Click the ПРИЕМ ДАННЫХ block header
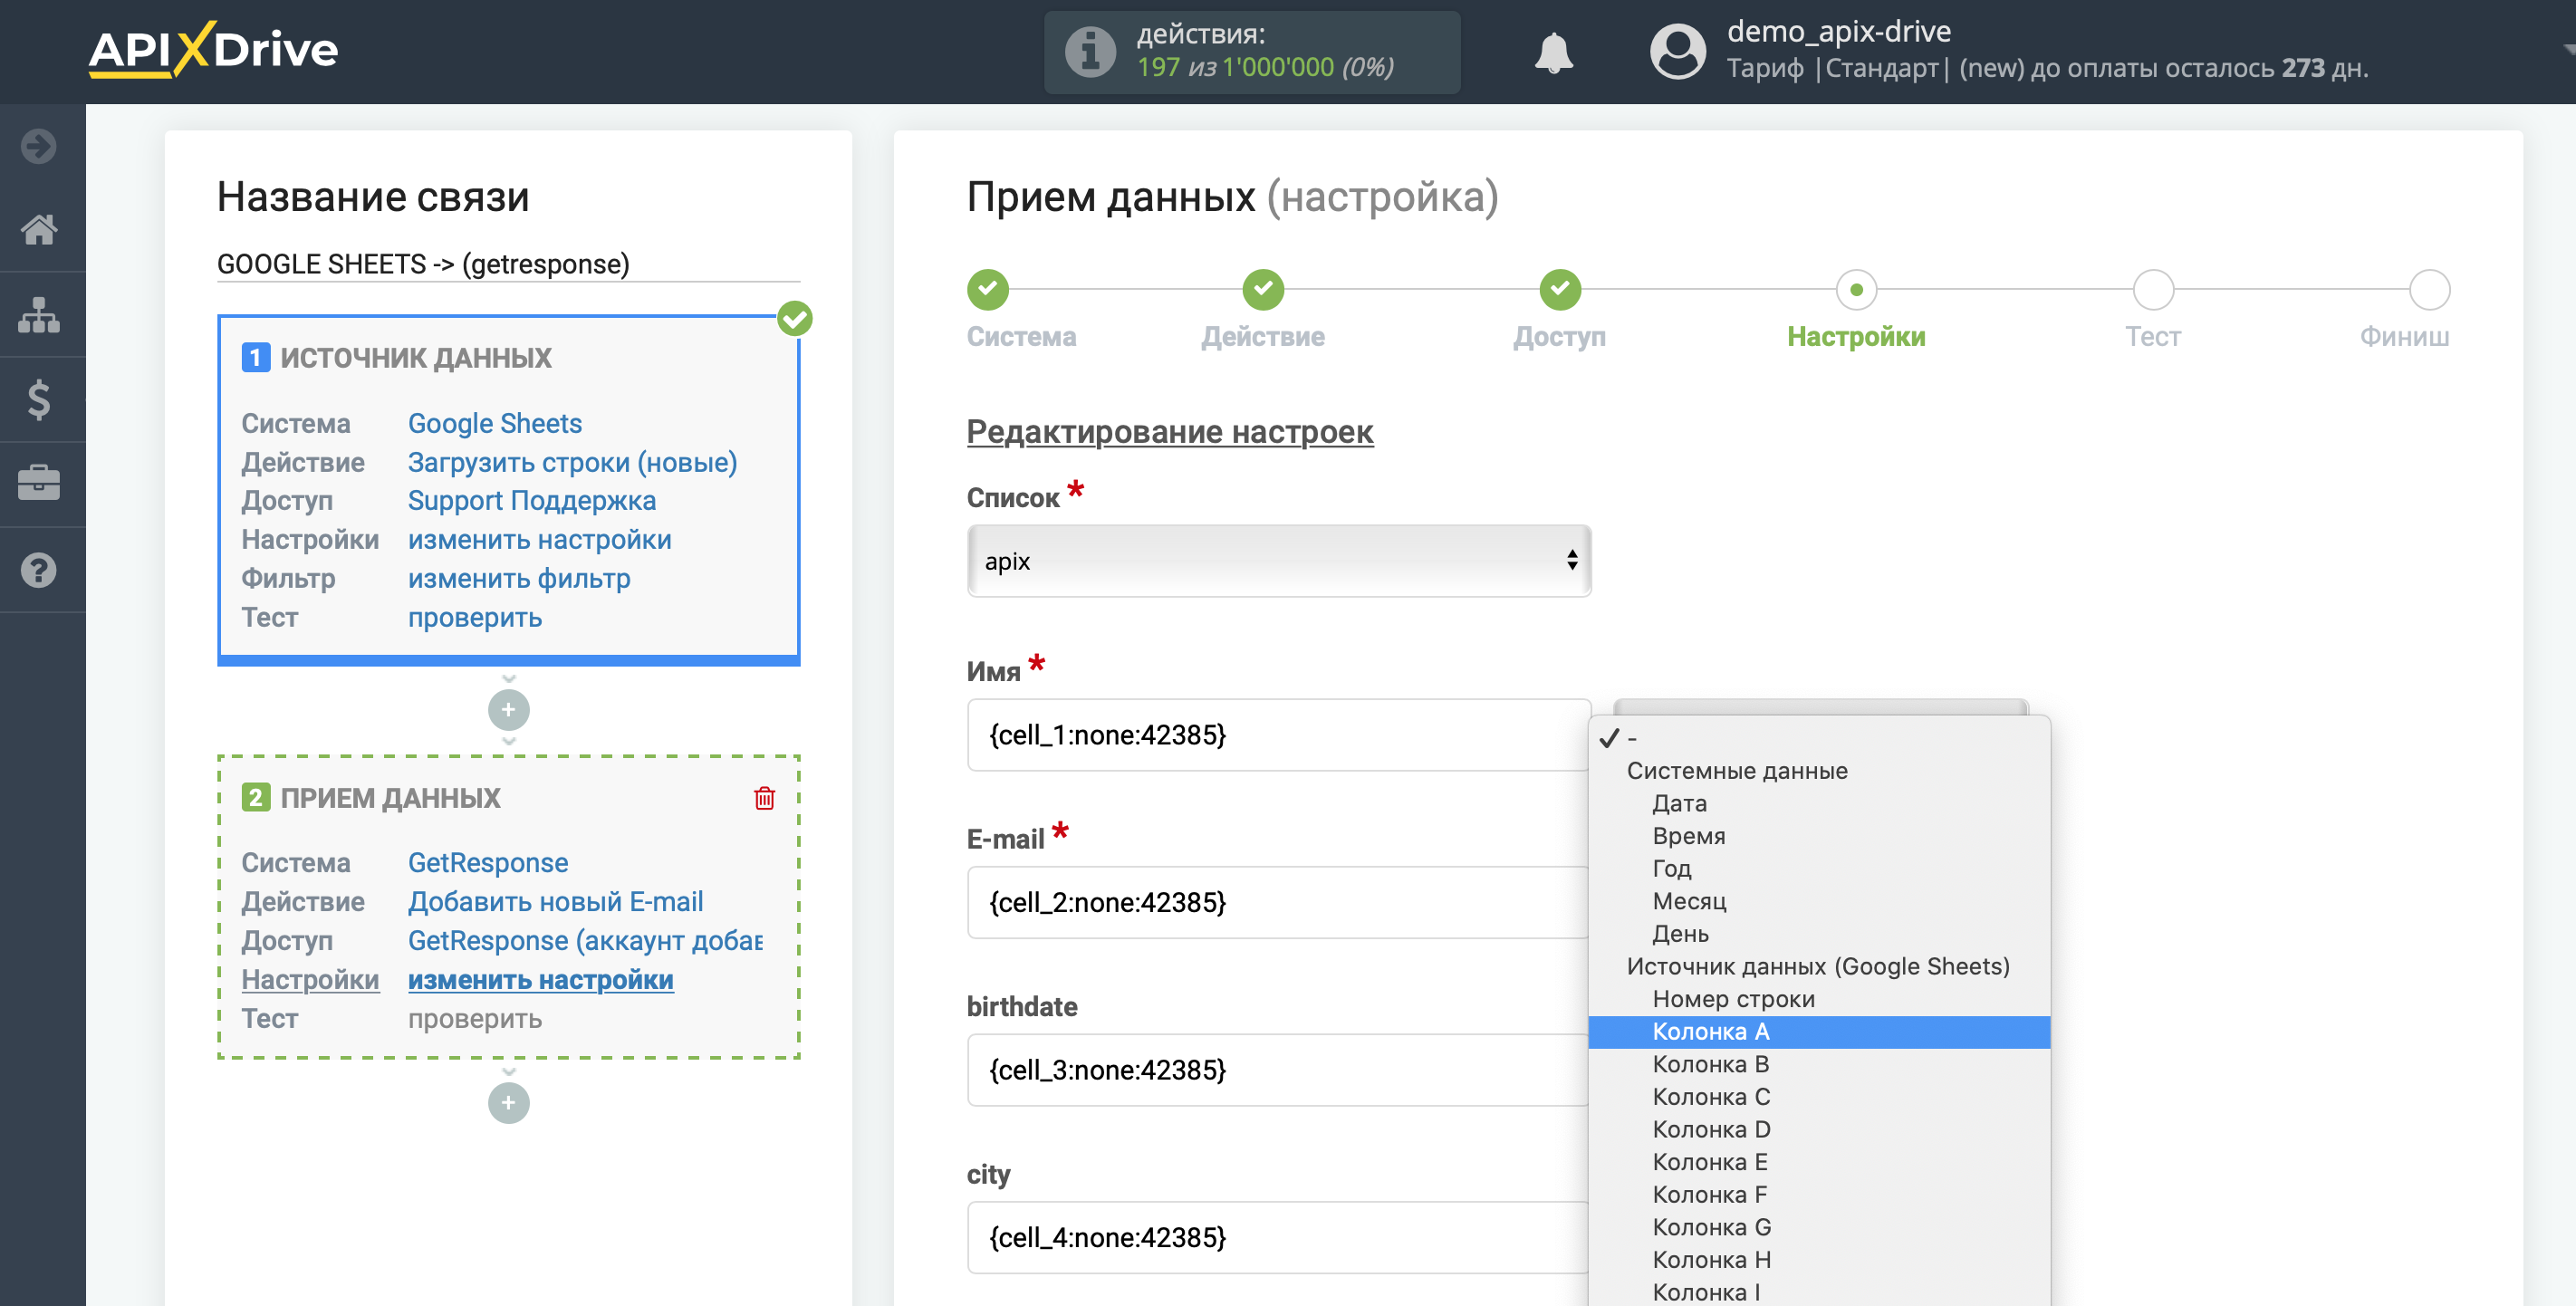2576x1306 pixels. (390, 798)
